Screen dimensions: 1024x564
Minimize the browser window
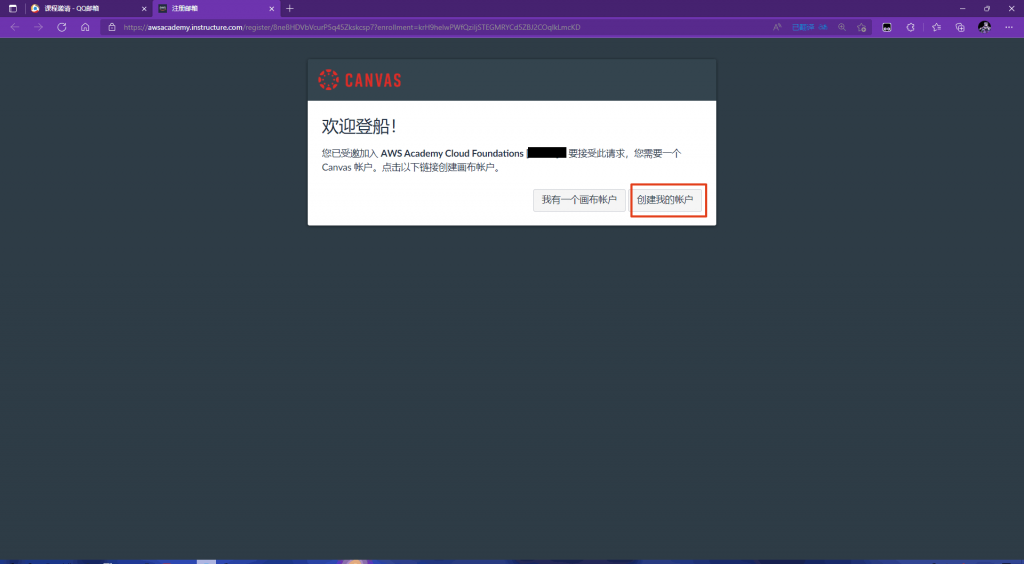point(963,8)
